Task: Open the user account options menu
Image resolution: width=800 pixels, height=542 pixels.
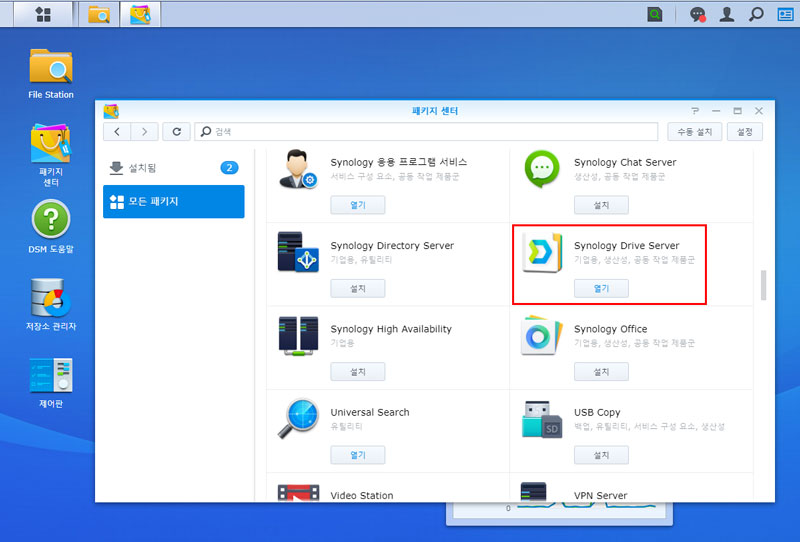Action: (x=727, y=14)
